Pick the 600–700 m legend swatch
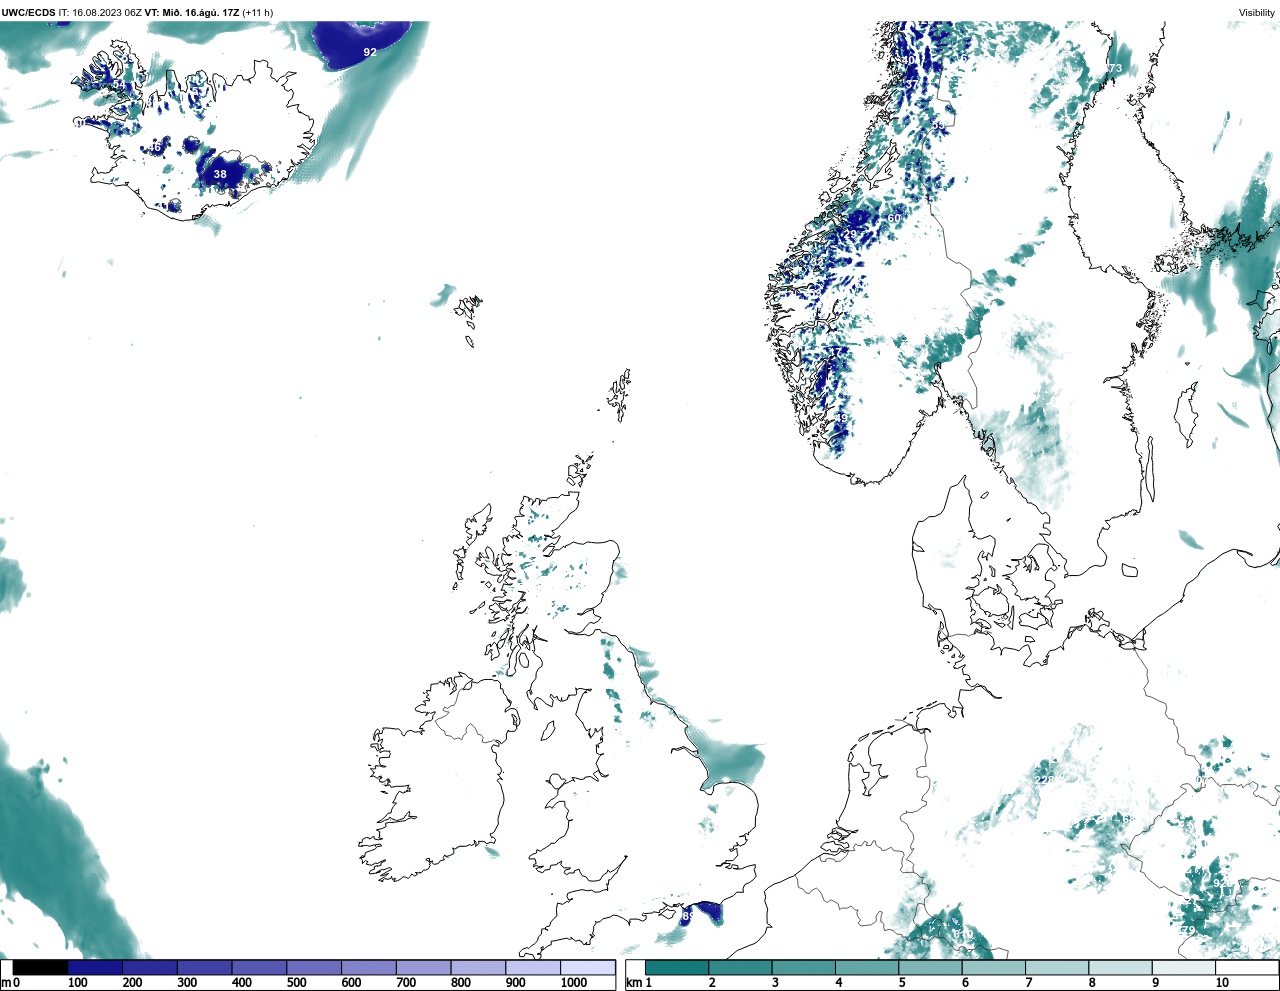 click(x=368, y=968)
